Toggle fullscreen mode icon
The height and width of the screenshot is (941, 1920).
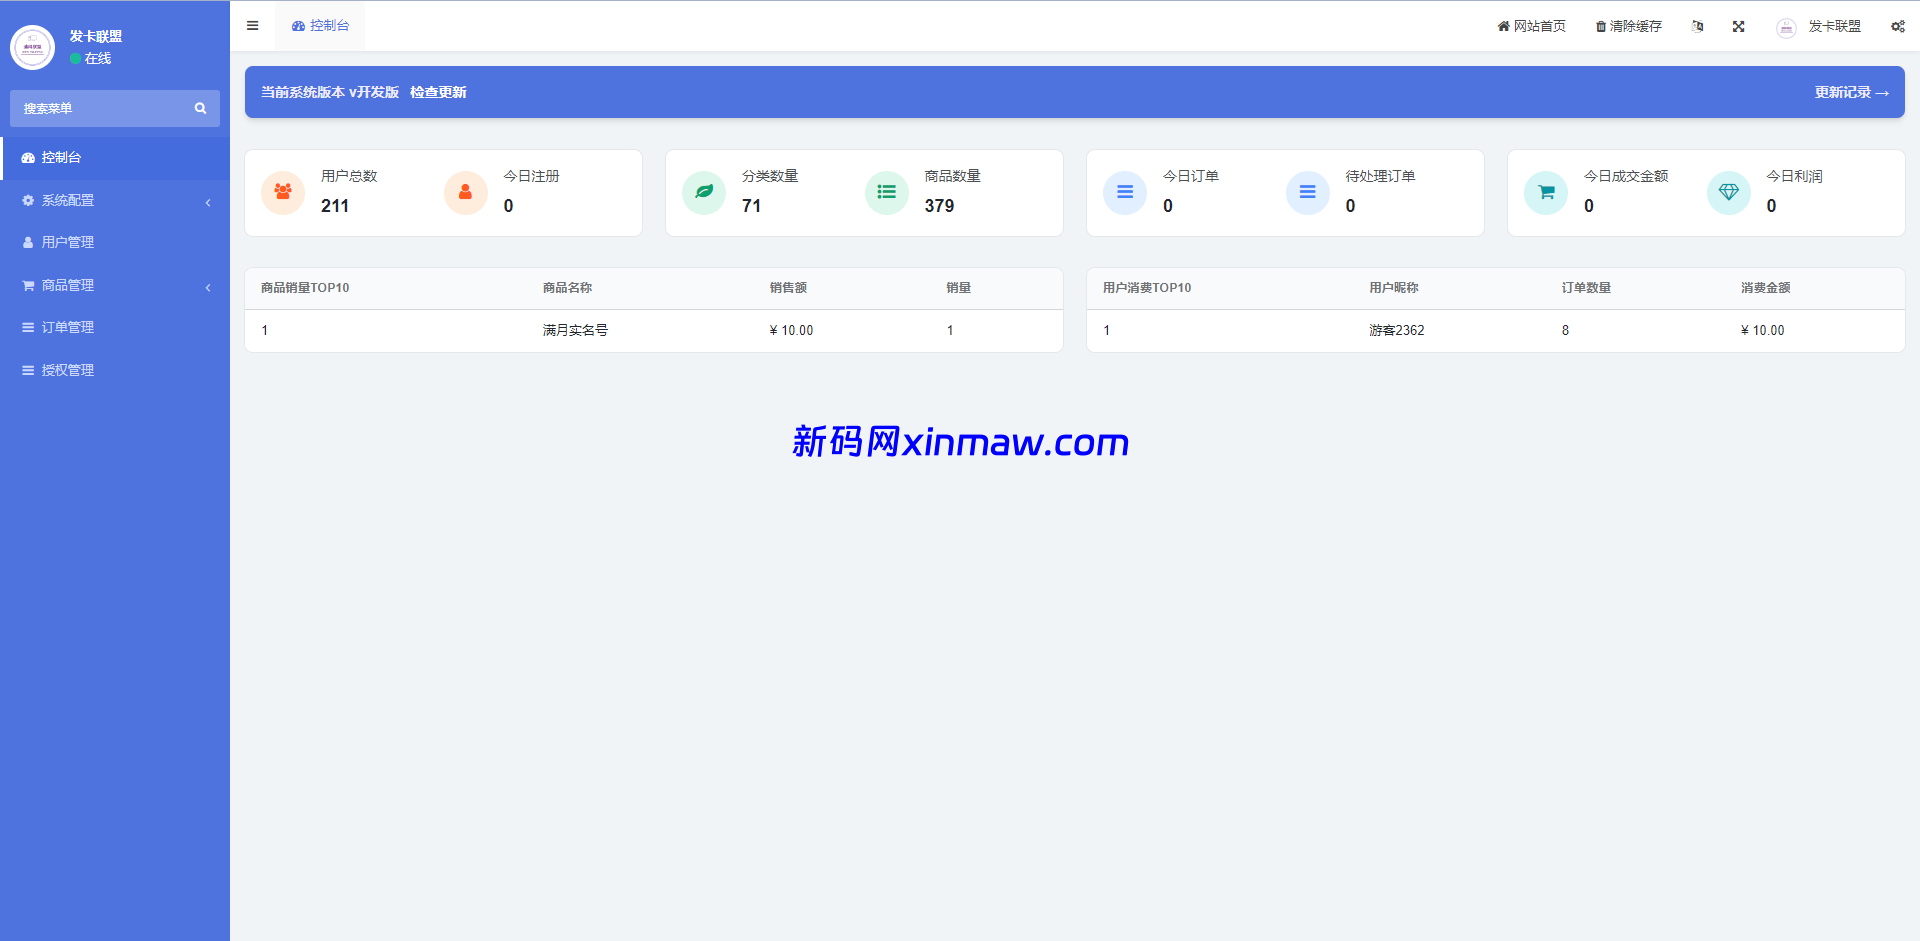1739,27
